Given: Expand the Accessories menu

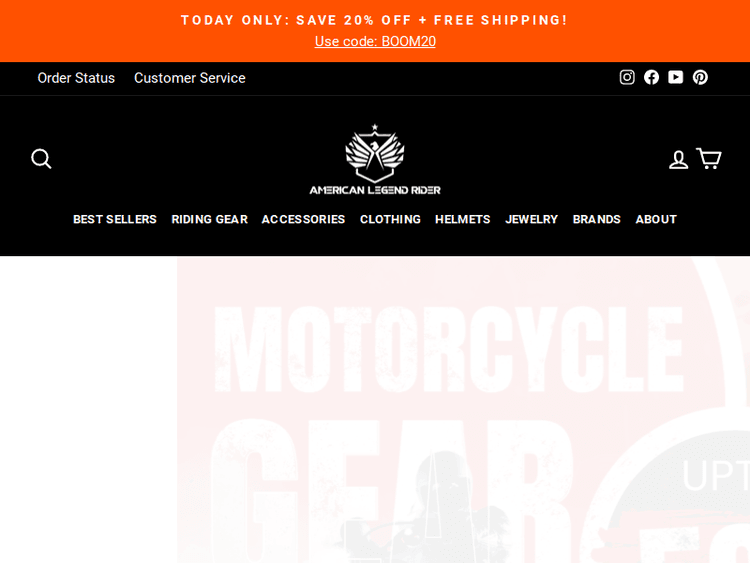Looking at the screenshot, I should (303, 219).
